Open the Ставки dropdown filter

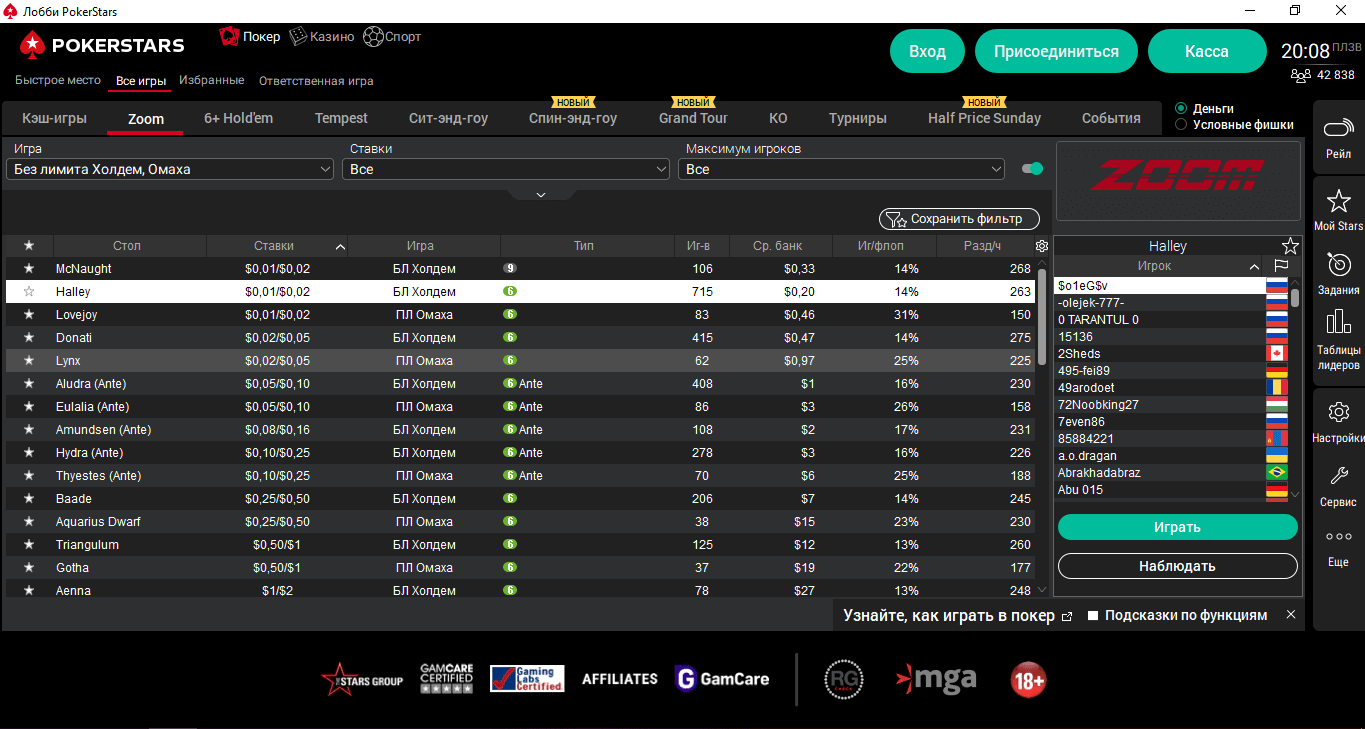click(505, 170)
